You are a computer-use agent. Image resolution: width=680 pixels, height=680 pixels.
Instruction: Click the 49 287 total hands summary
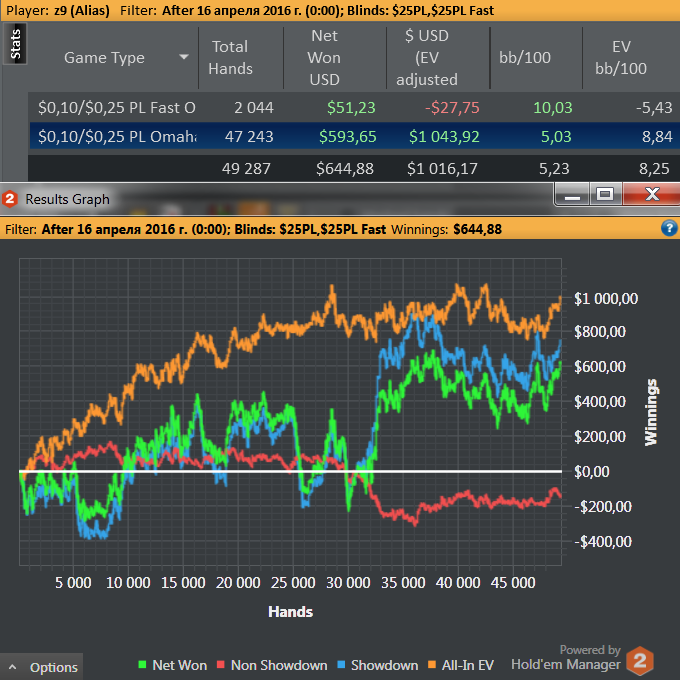click(246, 168)
